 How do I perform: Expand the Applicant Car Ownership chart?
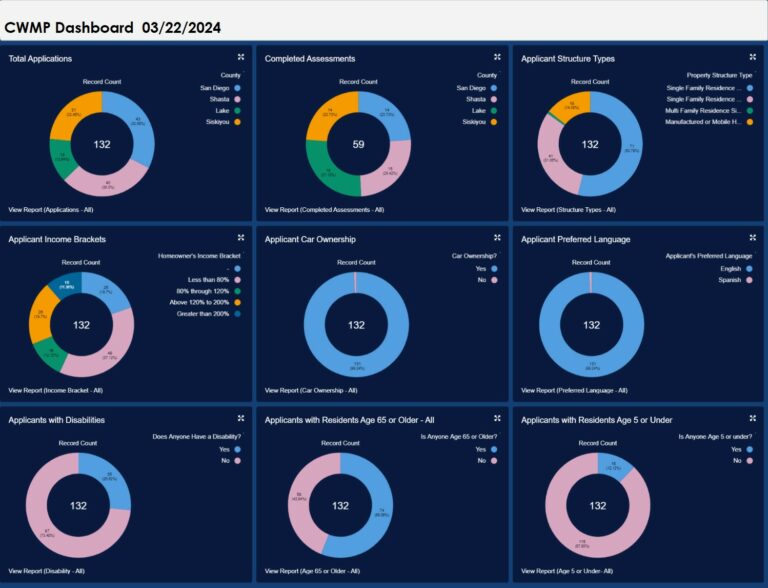(497, 238)
